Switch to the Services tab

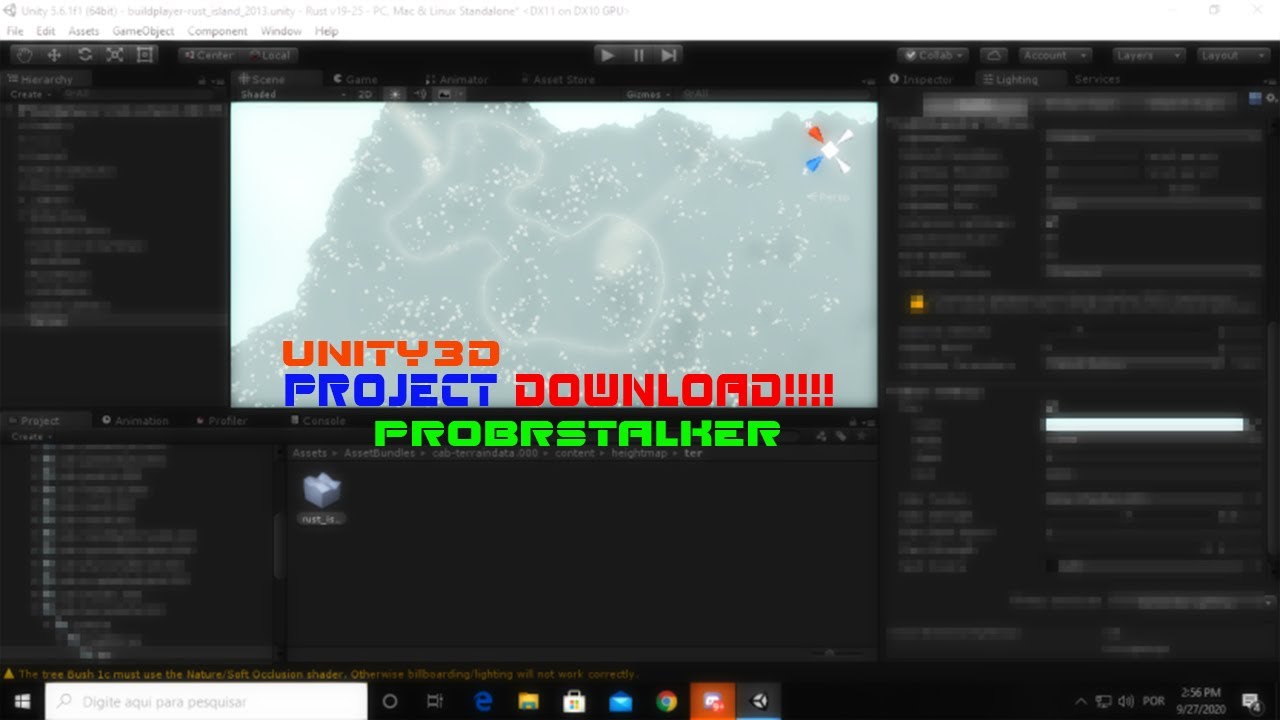tap(1097, 79)
